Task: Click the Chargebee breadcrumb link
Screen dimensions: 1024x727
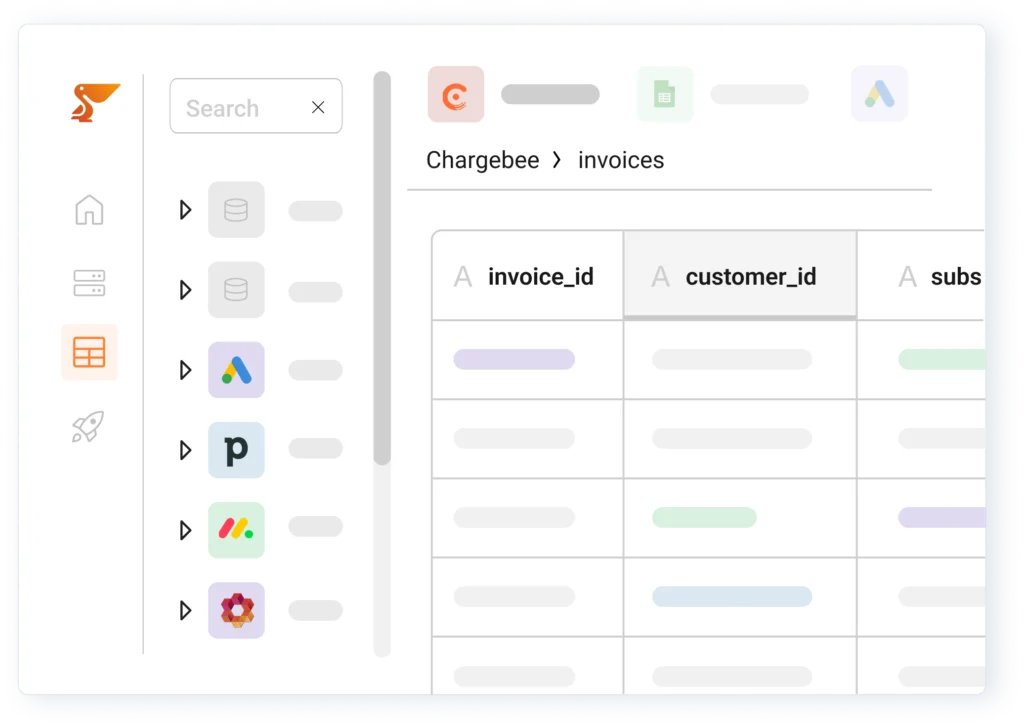Action: (483, 160)
